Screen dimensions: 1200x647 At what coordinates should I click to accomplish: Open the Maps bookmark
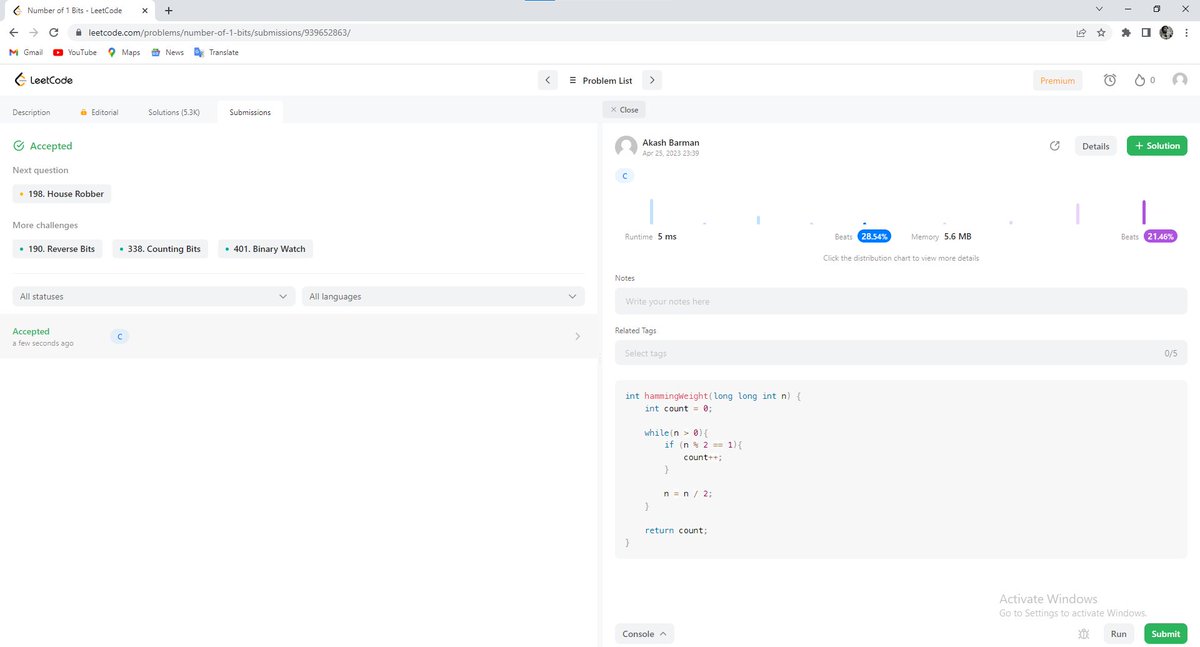pyautogui.click(x=124, y=52)
